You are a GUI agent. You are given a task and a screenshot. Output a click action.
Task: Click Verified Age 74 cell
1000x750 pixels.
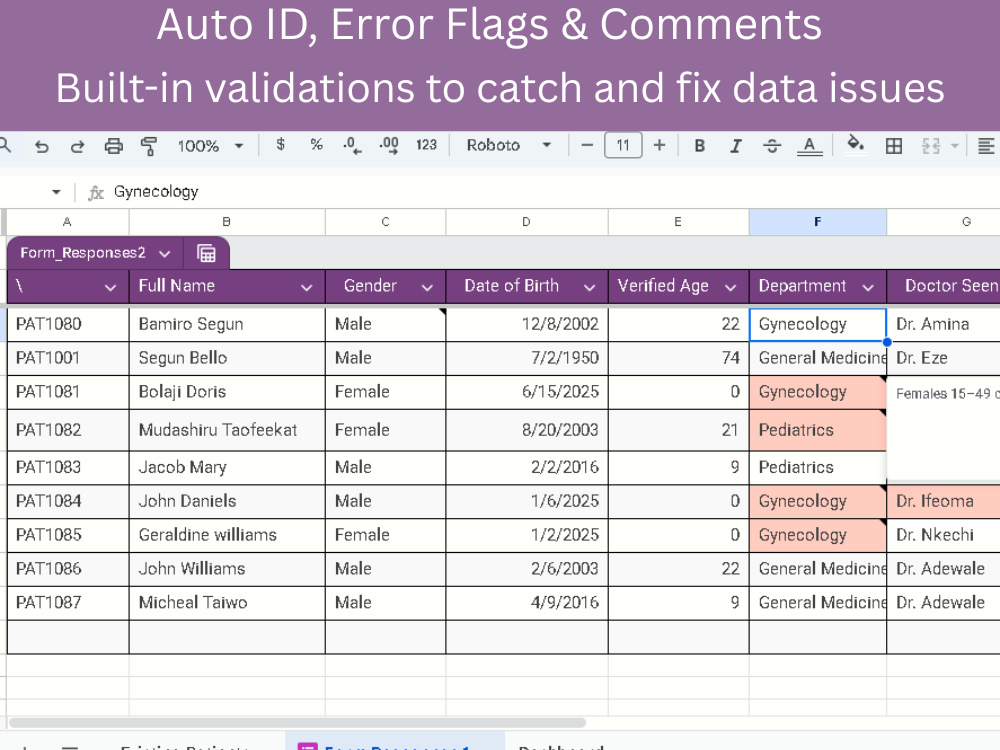(679, 358)
